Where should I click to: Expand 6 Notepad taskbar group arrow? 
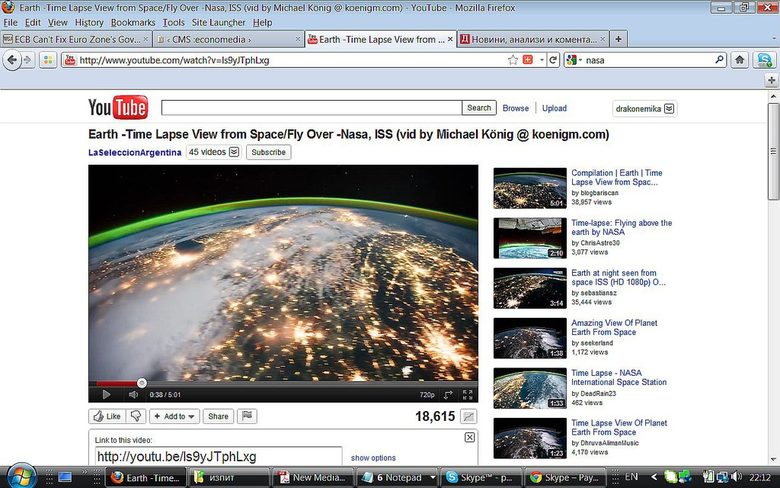click(x=433, y=478)
